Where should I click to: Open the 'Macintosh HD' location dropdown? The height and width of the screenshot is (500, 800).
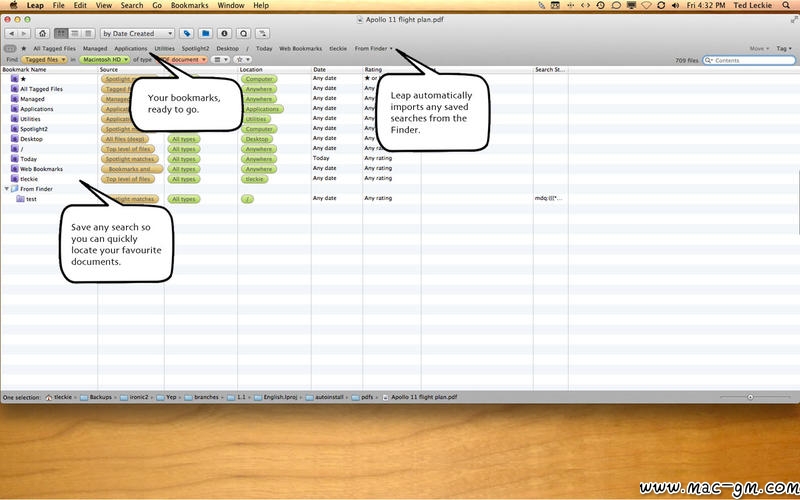[105, 60]
